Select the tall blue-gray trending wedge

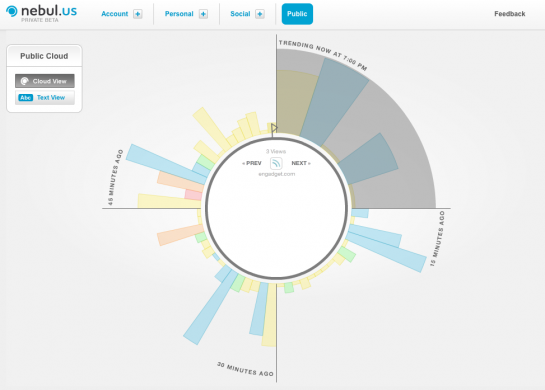pyautogui.click(x=334, y=101)
